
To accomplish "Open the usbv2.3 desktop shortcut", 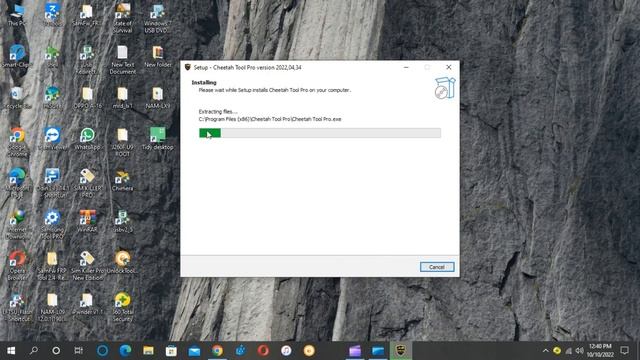I will pos(122,221).
